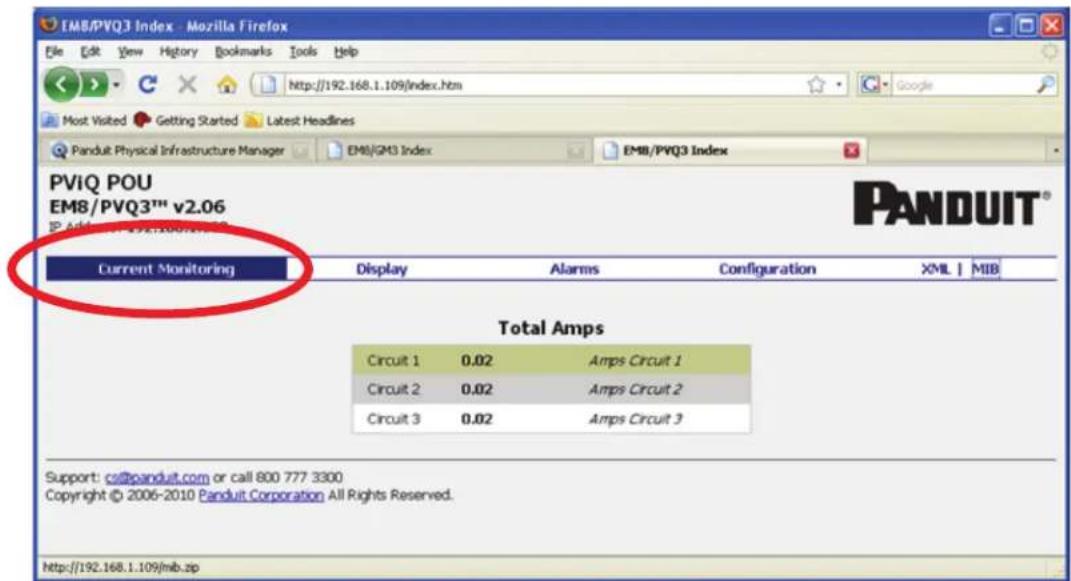Click the address bar URL field

pos(540,85)
